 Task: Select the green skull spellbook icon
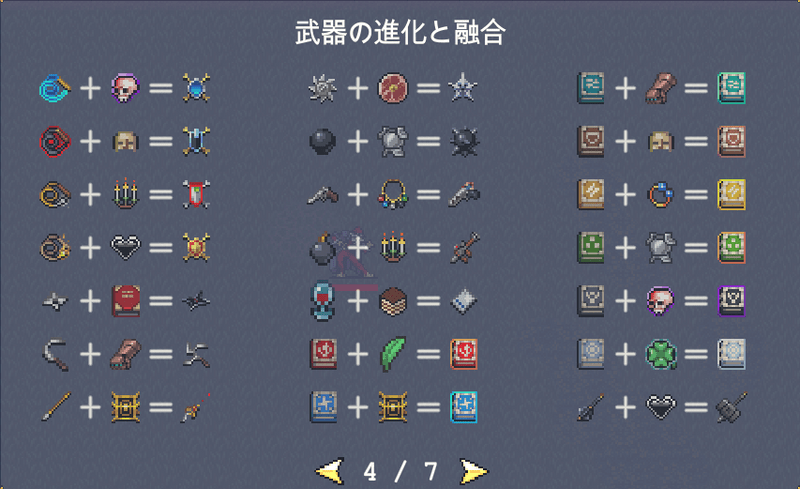click(590, 248)
